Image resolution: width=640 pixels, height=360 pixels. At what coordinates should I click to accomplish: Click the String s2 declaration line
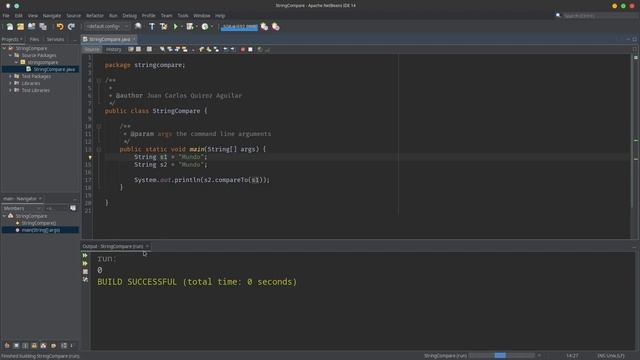[x=171, y=165]
